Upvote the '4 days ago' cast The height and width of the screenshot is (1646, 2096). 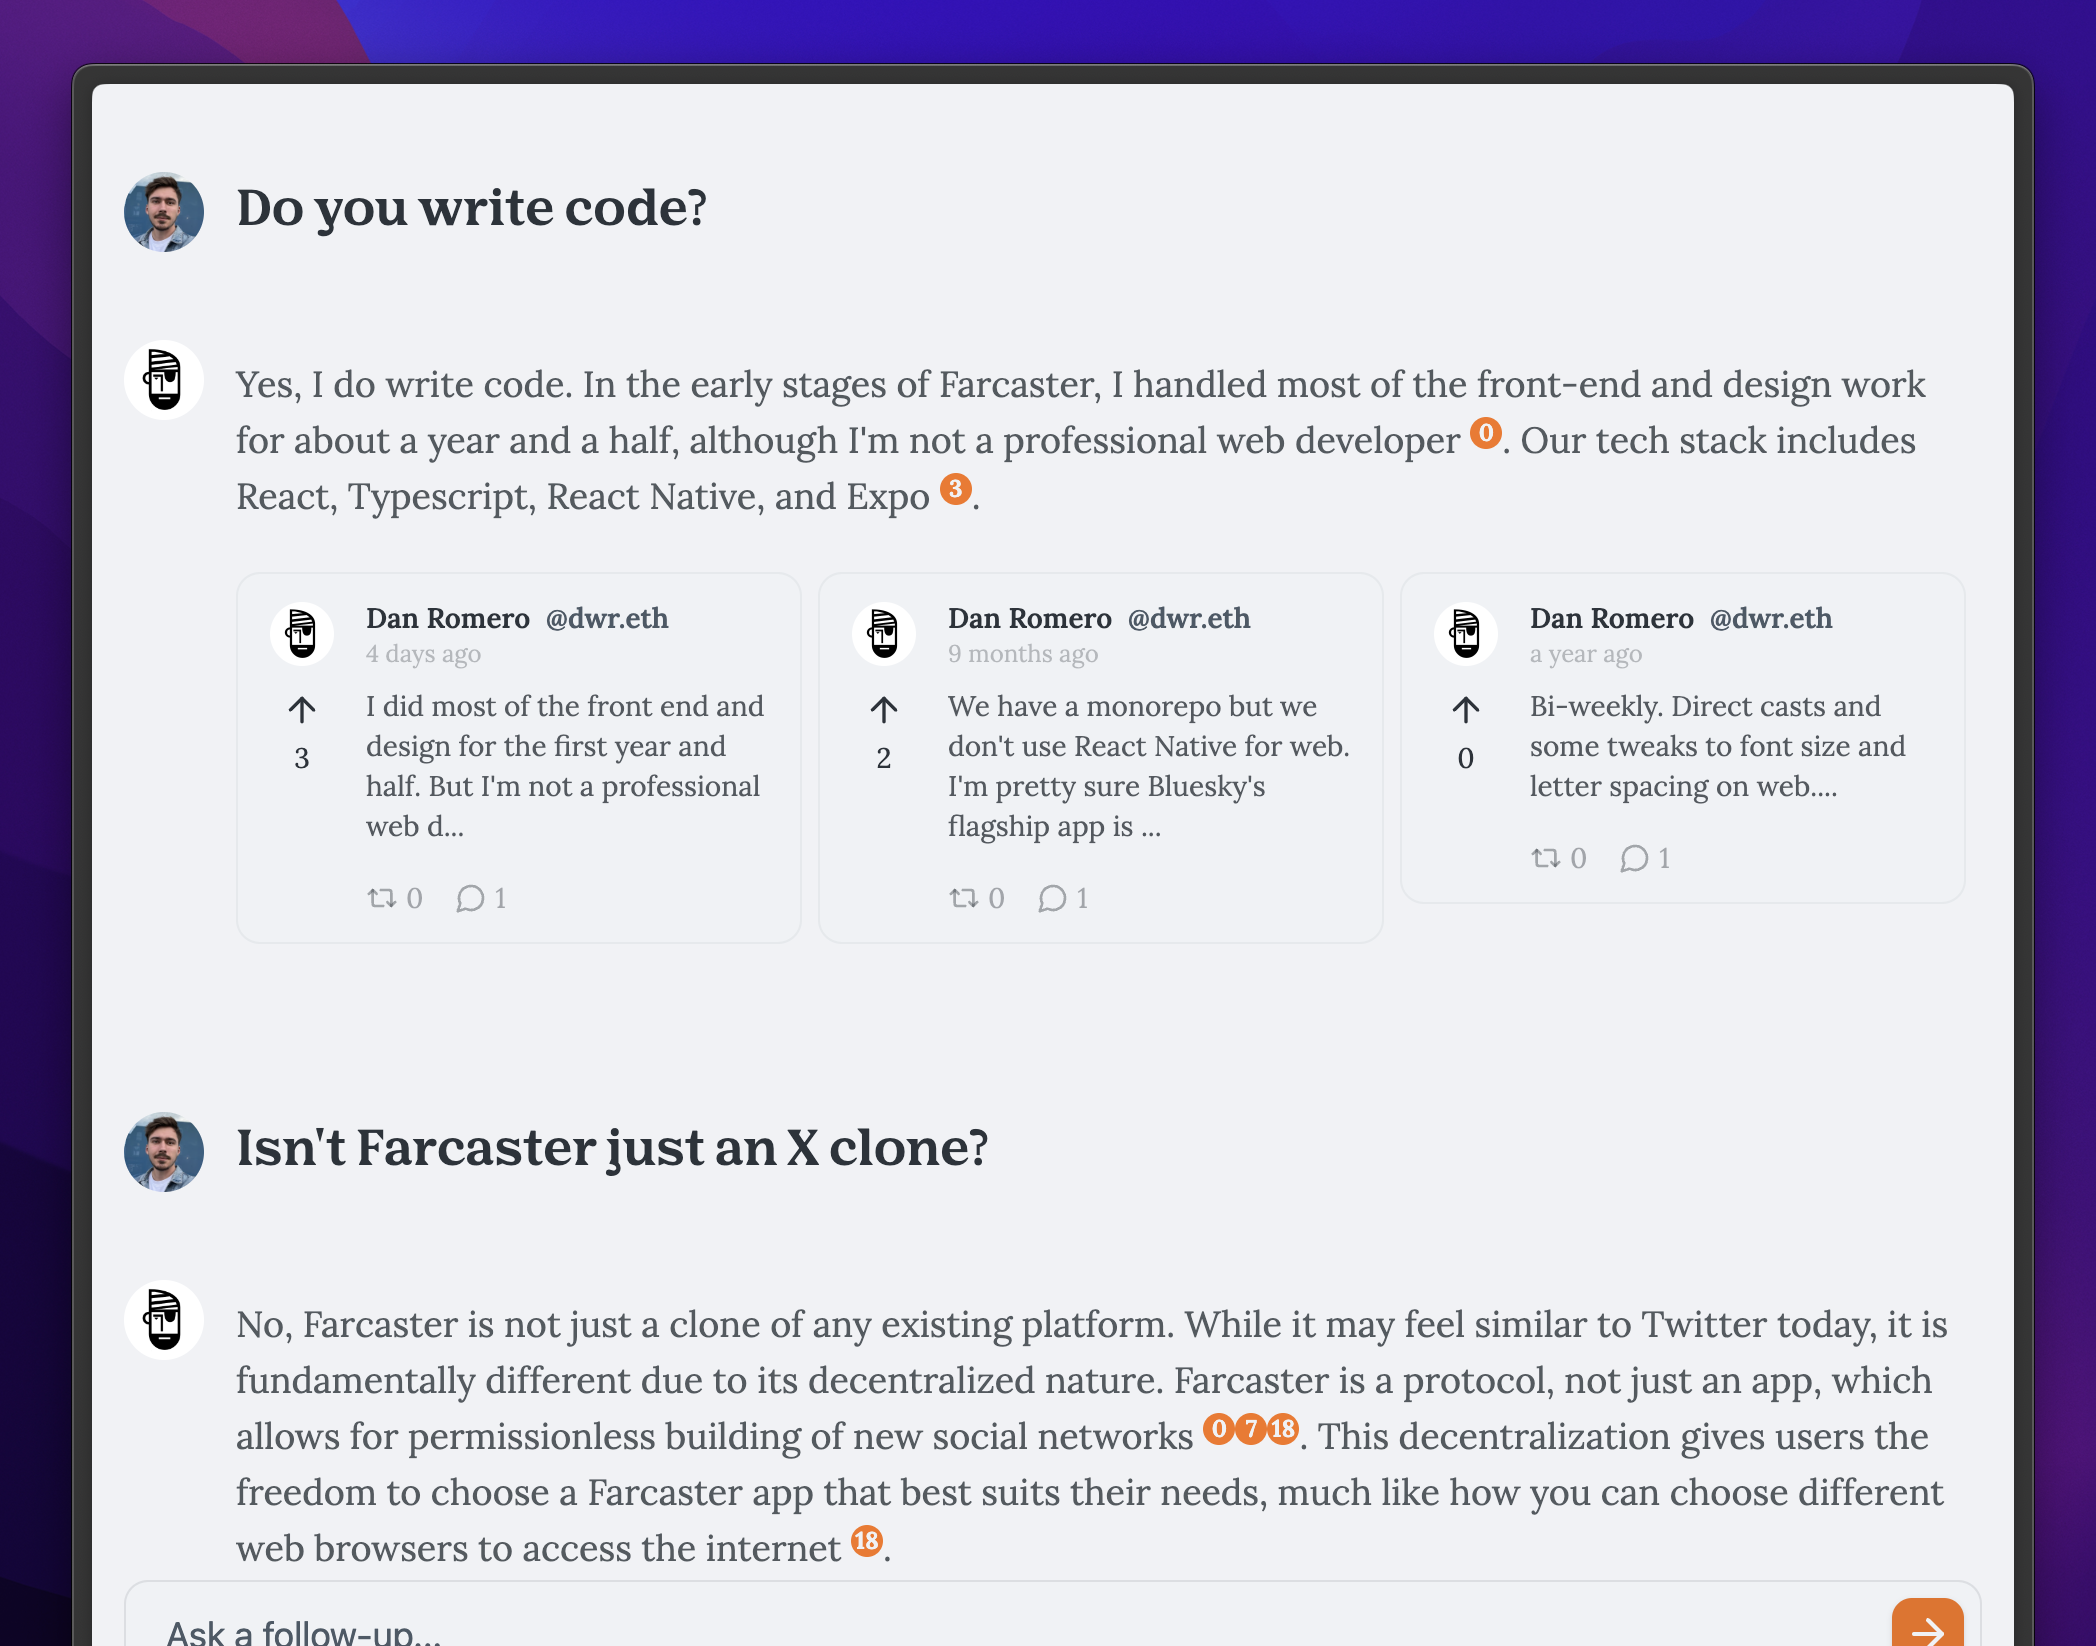(302, 710)
